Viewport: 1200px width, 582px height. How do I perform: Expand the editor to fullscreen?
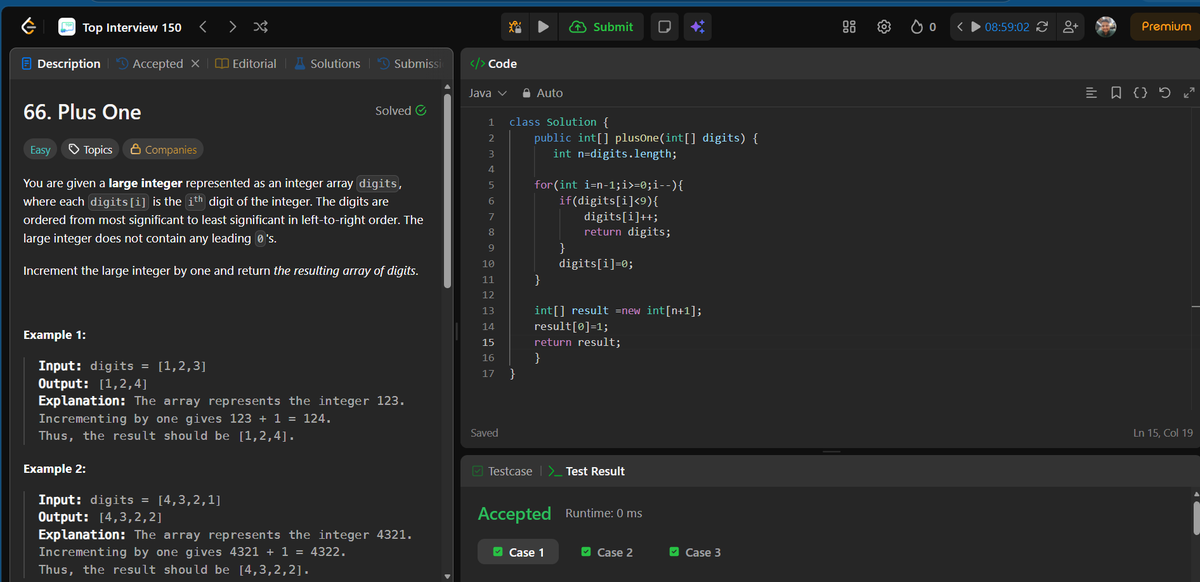tap(1188, 93)
